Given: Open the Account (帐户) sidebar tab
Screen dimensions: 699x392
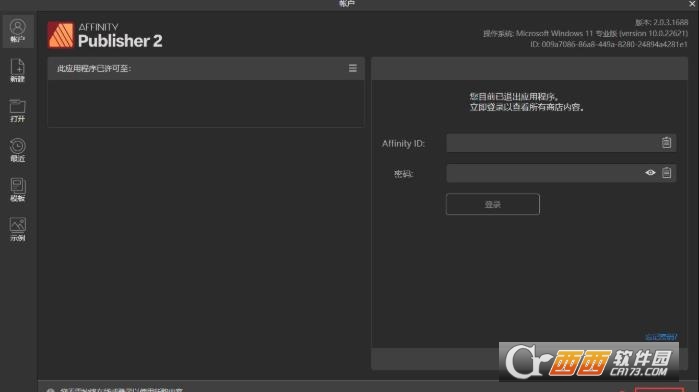Looking at the screenshot, I should (17, 31).
